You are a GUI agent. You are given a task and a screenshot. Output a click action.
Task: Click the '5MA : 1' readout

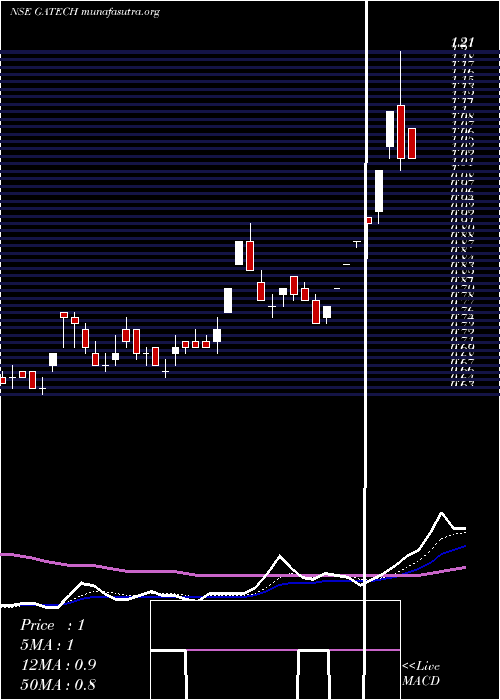coord(47,644)
